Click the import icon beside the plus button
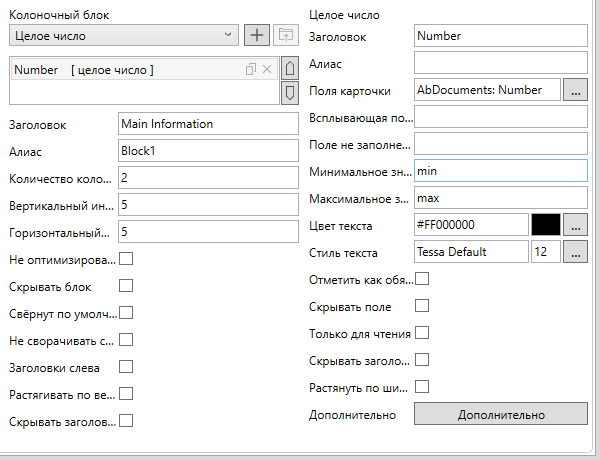This screenshot has width=600, height=460. 287,36
